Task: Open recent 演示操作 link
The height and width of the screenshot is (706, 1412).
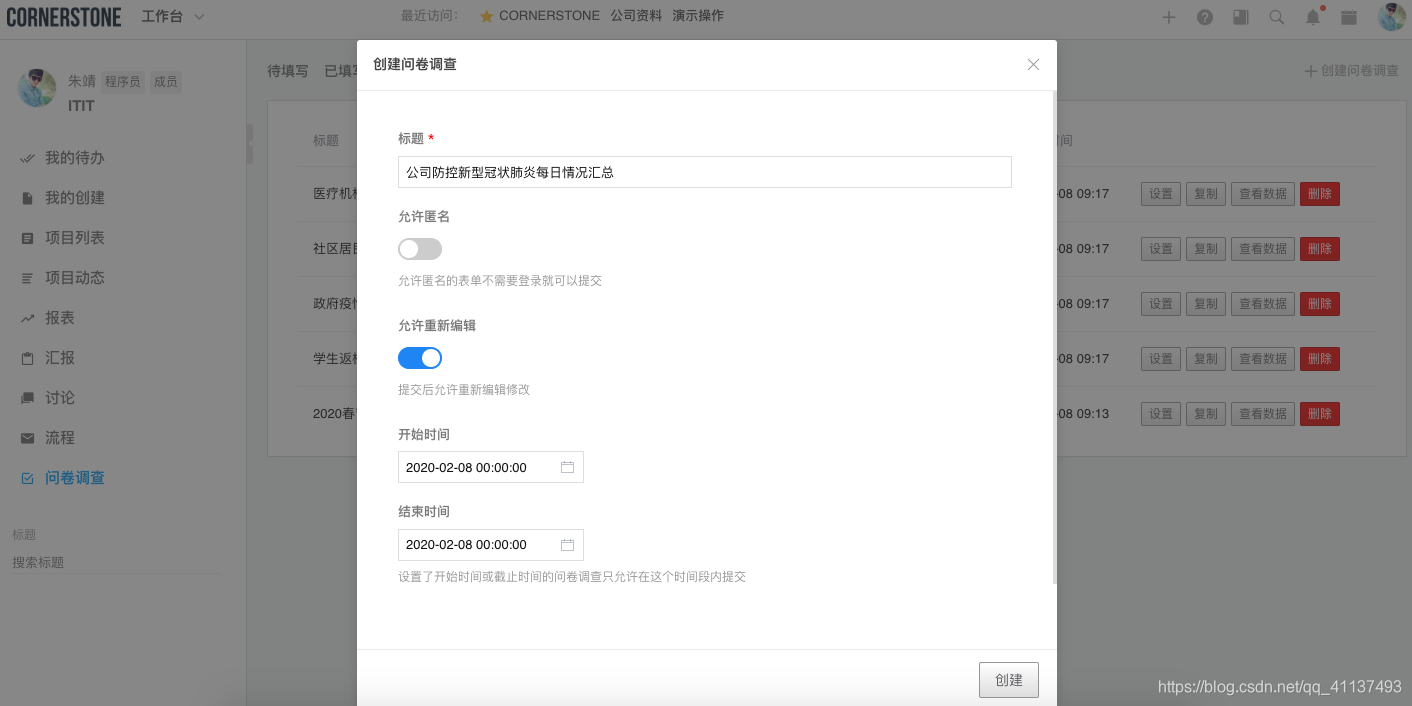Action: [x=698, y=16]
